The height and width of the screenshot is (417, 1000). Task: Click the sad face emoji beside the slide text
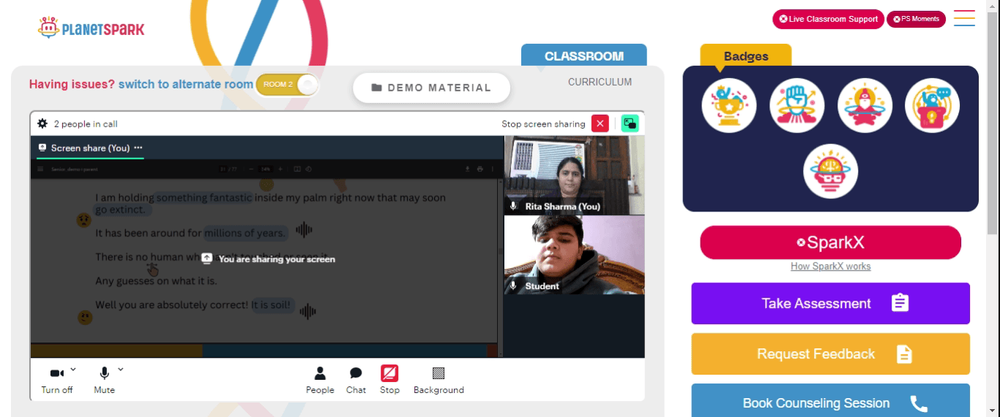(x=84, y=221)
